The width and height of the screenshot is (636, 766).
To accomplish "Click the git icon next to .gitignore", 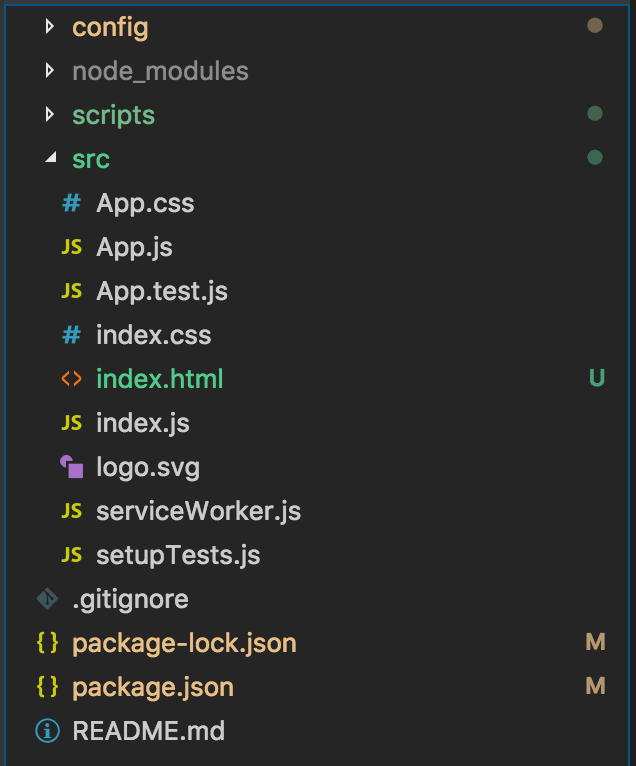I will [x=47, y=599].
